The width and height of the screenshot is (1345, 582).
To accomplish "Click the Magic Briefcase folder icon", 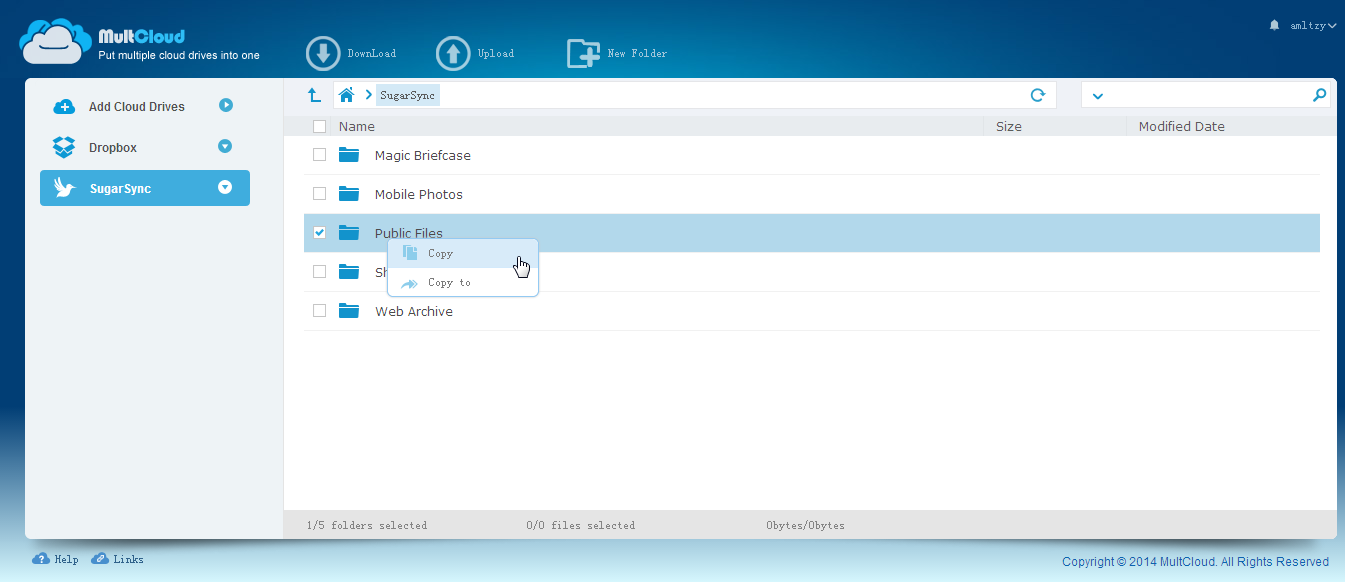I will [349, 155].
